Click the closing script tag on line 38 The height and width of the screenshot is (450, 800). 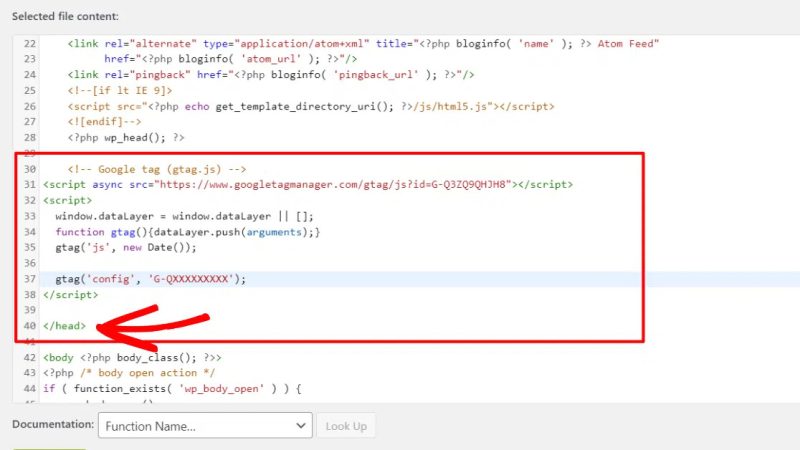pos(70,294)
